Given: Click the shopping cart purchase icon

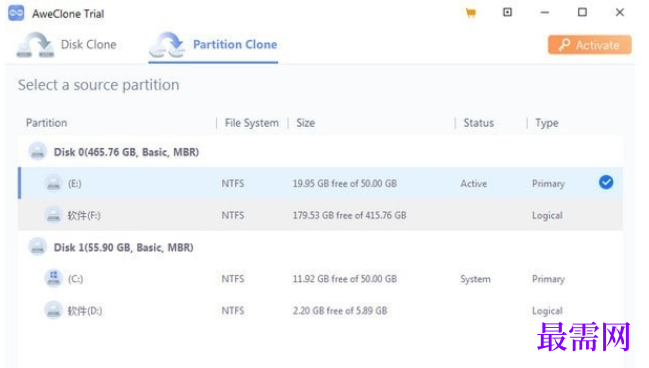Looking at the screenshot, I should tap(471, 13).
